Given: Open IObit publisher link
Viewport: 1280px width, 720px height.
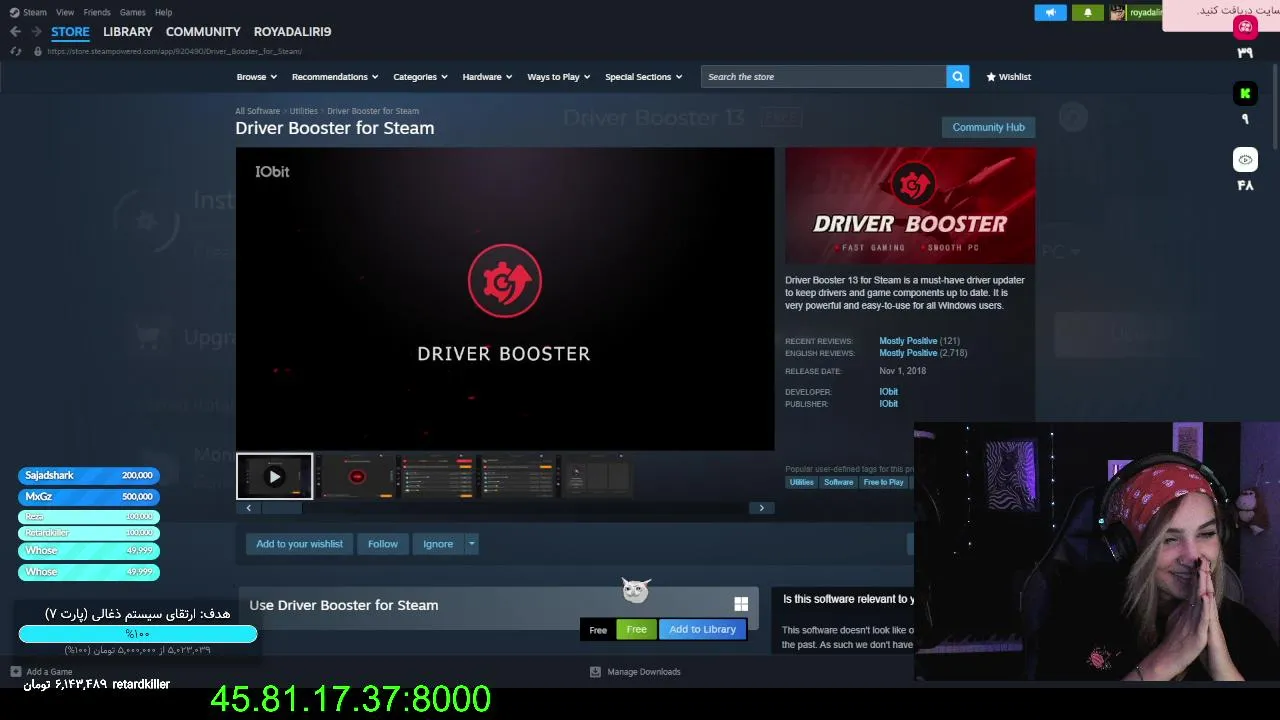Looking at the screenshot, I should click(x=888, y=404).
